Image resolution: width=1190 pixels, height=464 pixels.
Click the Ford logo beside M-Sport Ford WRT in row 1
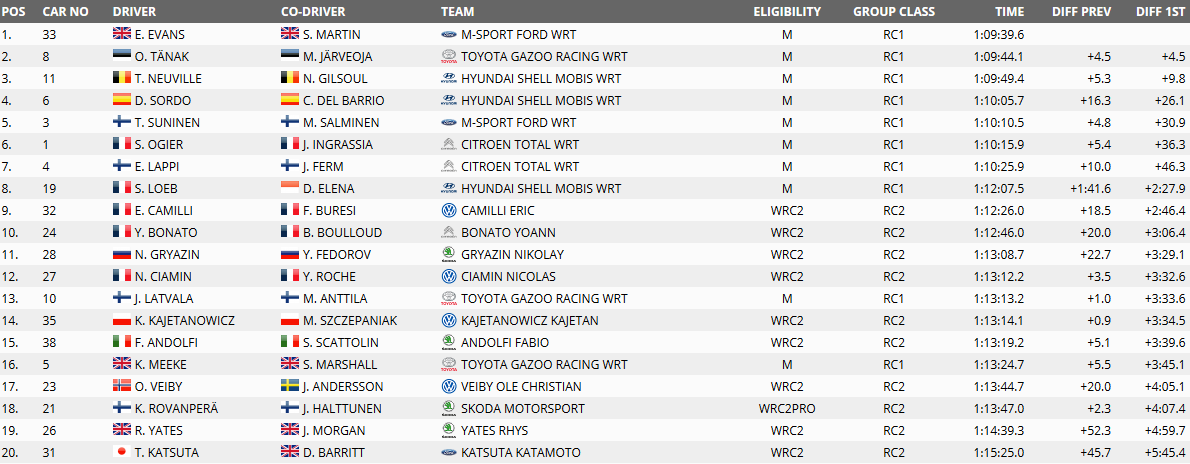448,34
